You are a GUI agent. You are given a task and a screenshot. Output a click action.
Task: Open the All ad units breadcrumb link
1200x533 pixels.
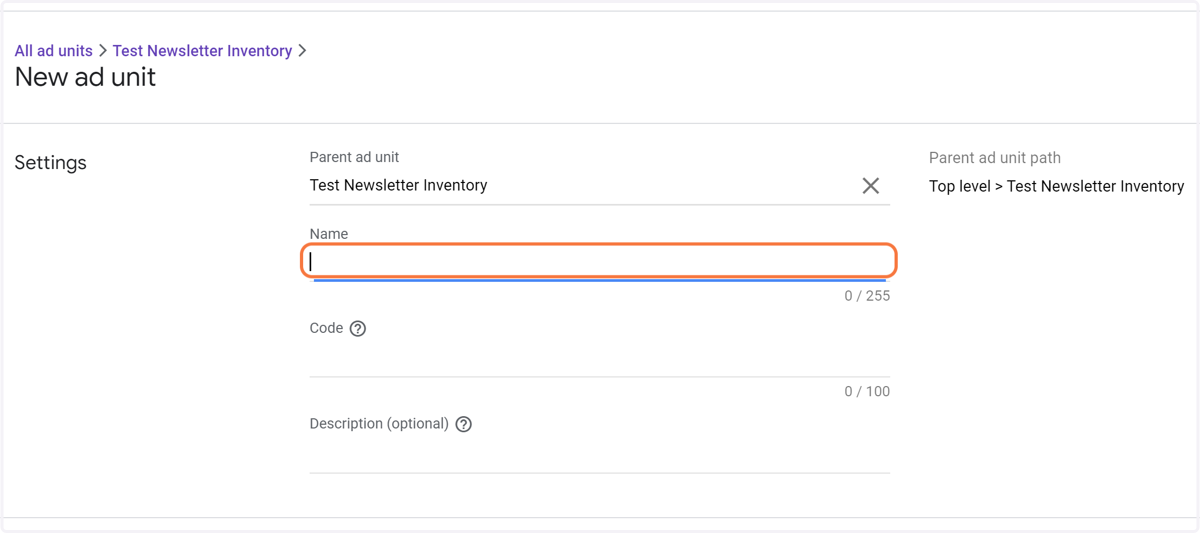(x=53, y=51)
